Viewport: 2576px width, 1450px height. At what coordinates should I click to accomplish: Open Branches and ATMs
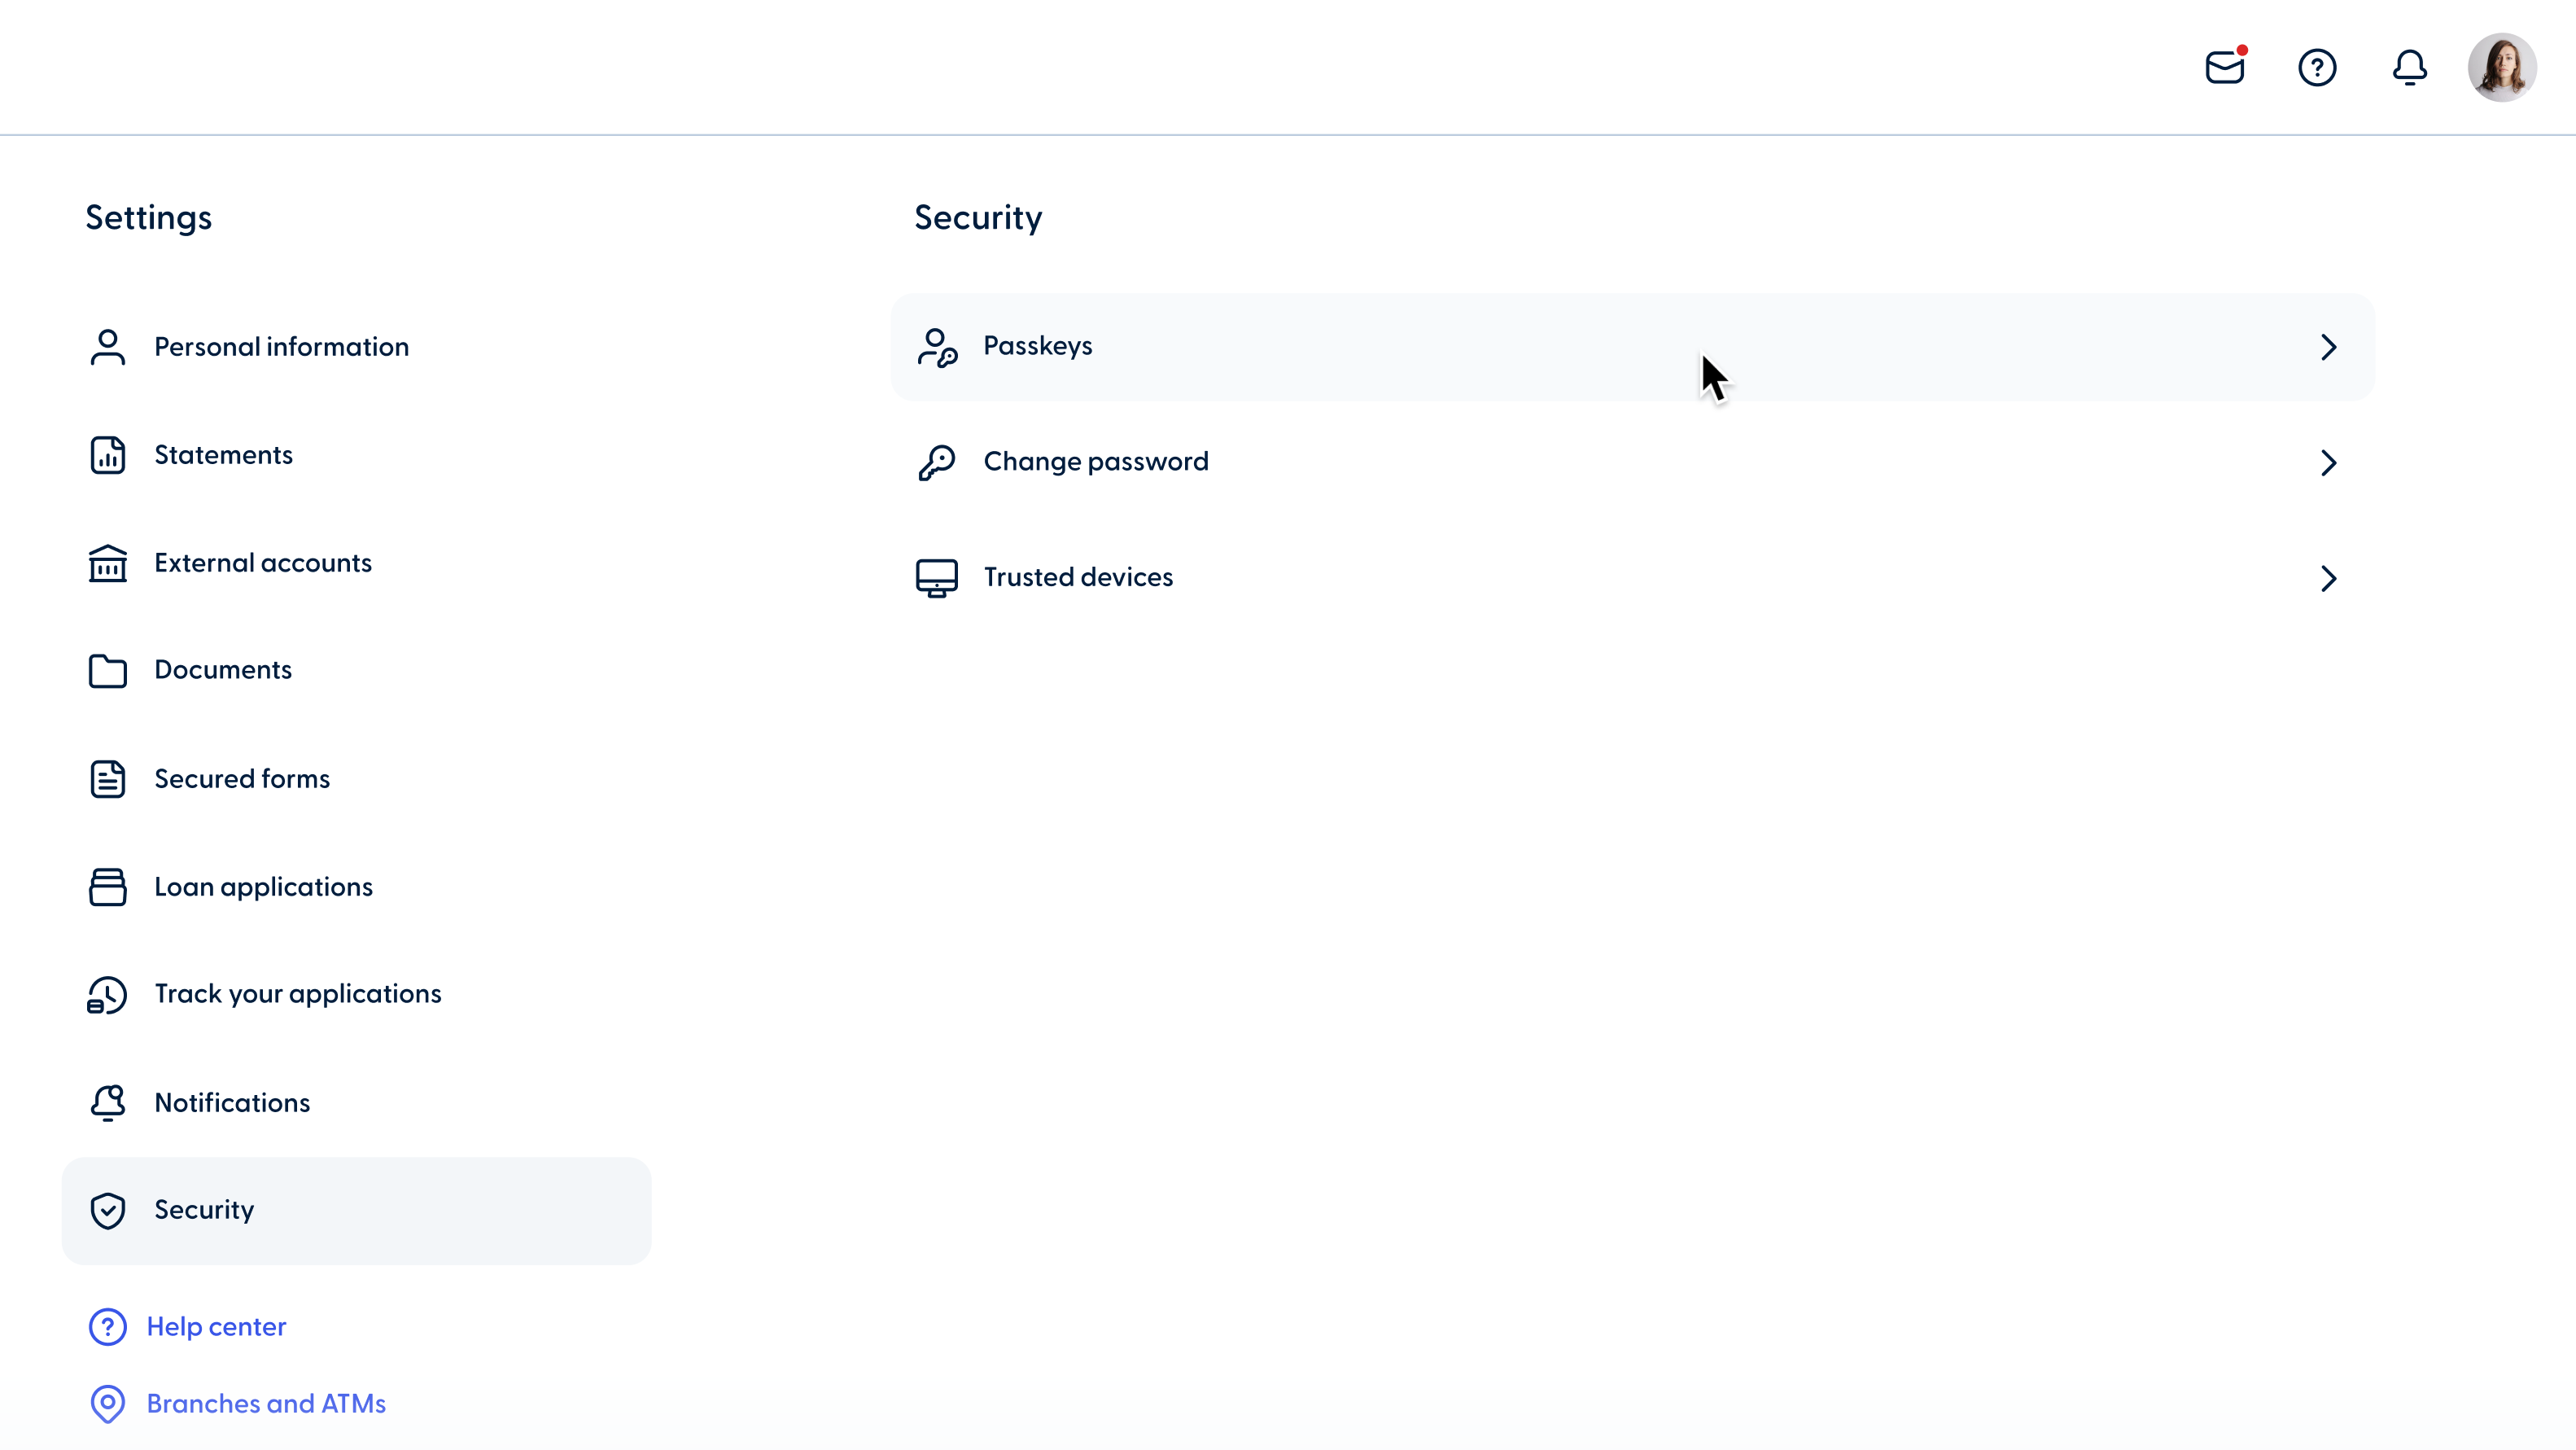266,1403
